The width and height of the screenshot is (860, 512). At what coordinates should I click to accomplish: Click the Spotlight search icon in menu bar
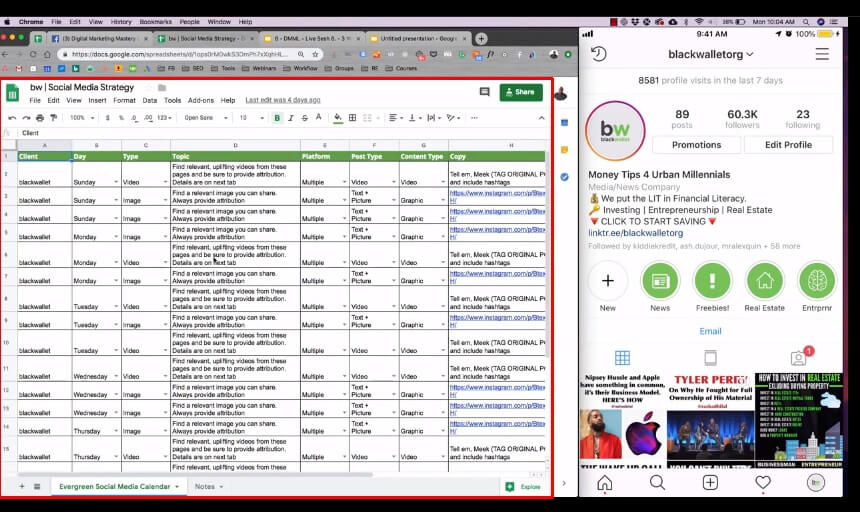point(806,22)
